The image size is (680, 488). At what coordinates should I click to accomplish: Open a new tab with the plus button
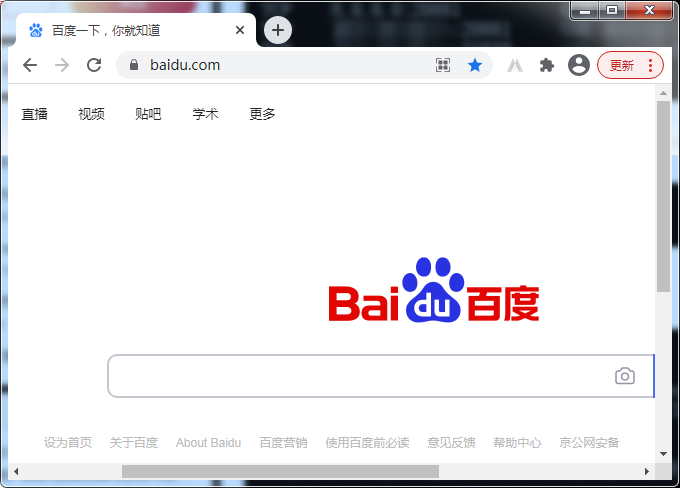[x=278, y=30]
